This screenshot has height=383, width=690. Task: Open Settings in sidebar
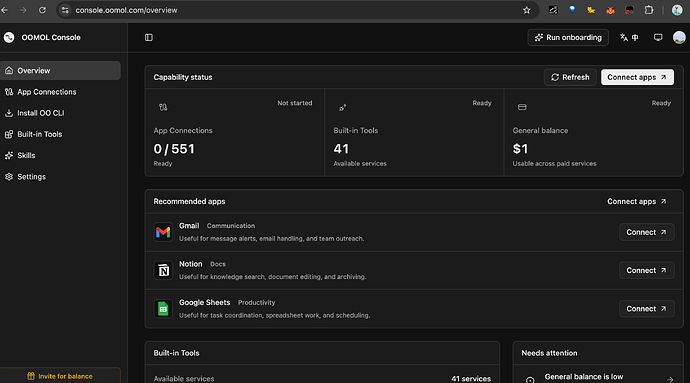pyautogui.click(x=60, y=177)
